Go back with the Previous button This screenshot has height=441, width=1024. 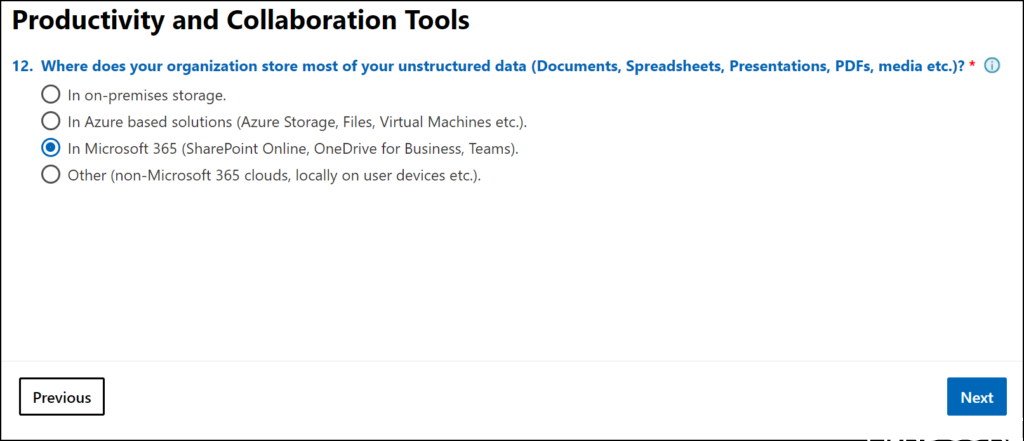62,397
